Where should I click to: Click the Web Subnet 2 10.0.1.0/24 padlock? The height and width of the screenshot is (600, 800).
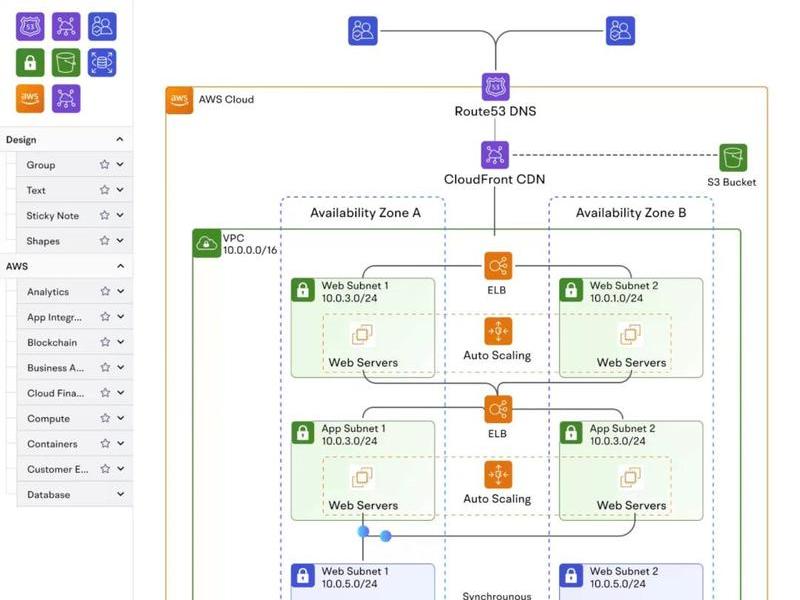[x=571, y=290]
